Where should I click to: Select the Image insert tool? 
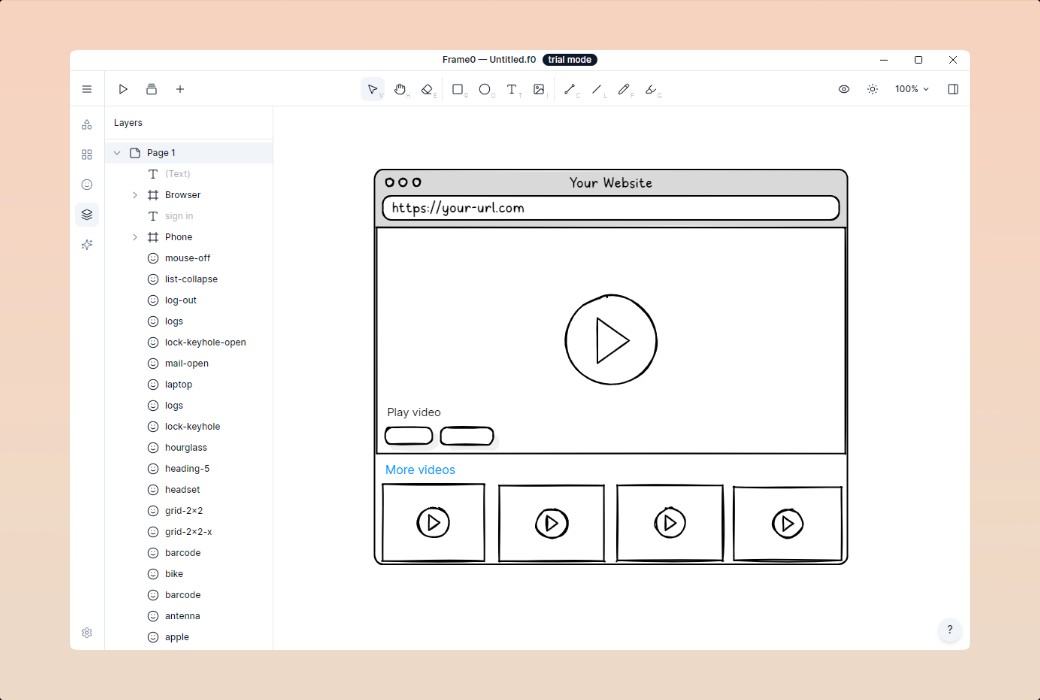click(x=539, y=89)
